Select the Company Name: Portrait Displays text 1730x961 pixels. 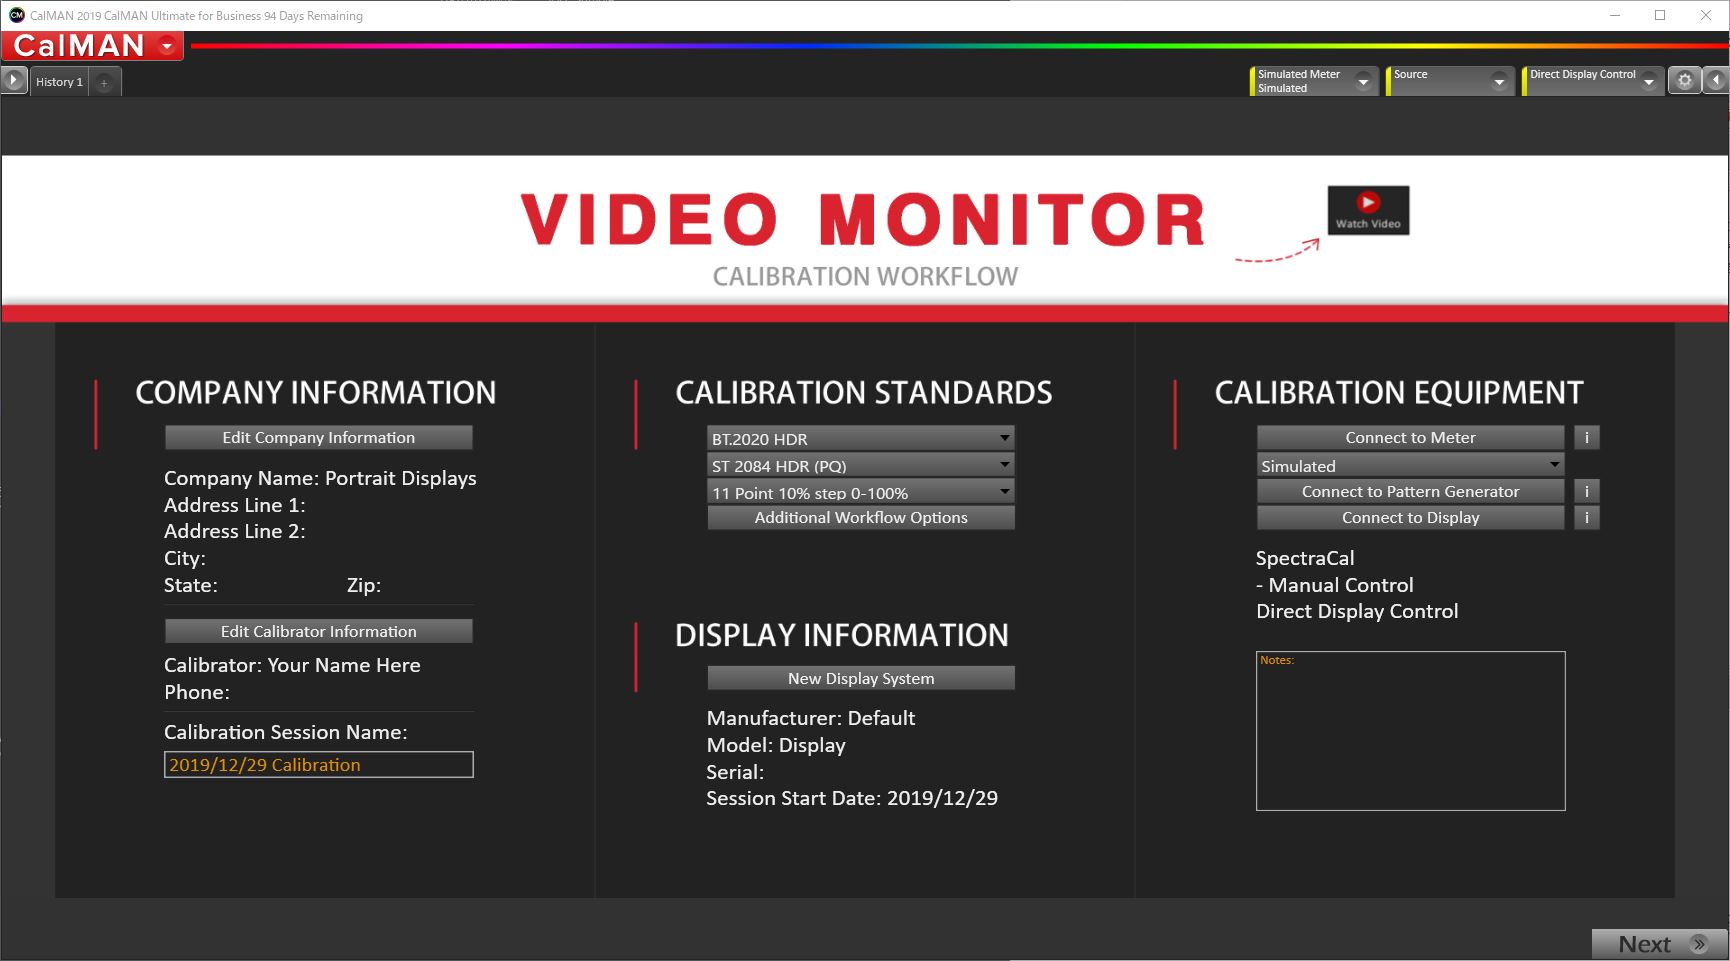pyautogui.click(x=320, y=478)
